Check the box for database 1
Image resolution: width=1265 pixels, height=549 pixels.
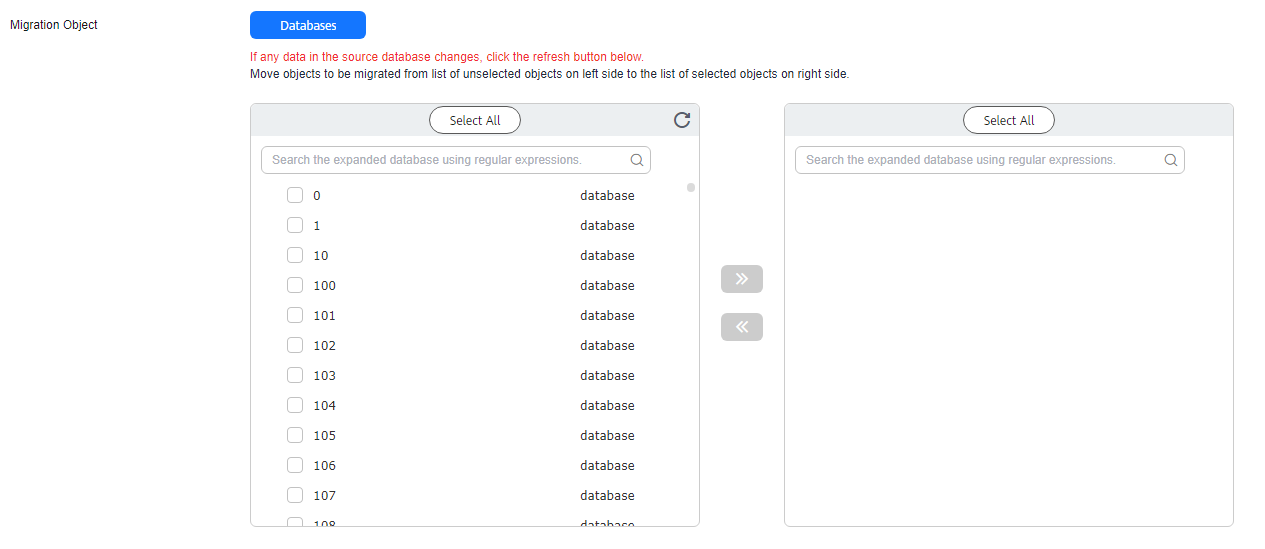click(295, 225)
